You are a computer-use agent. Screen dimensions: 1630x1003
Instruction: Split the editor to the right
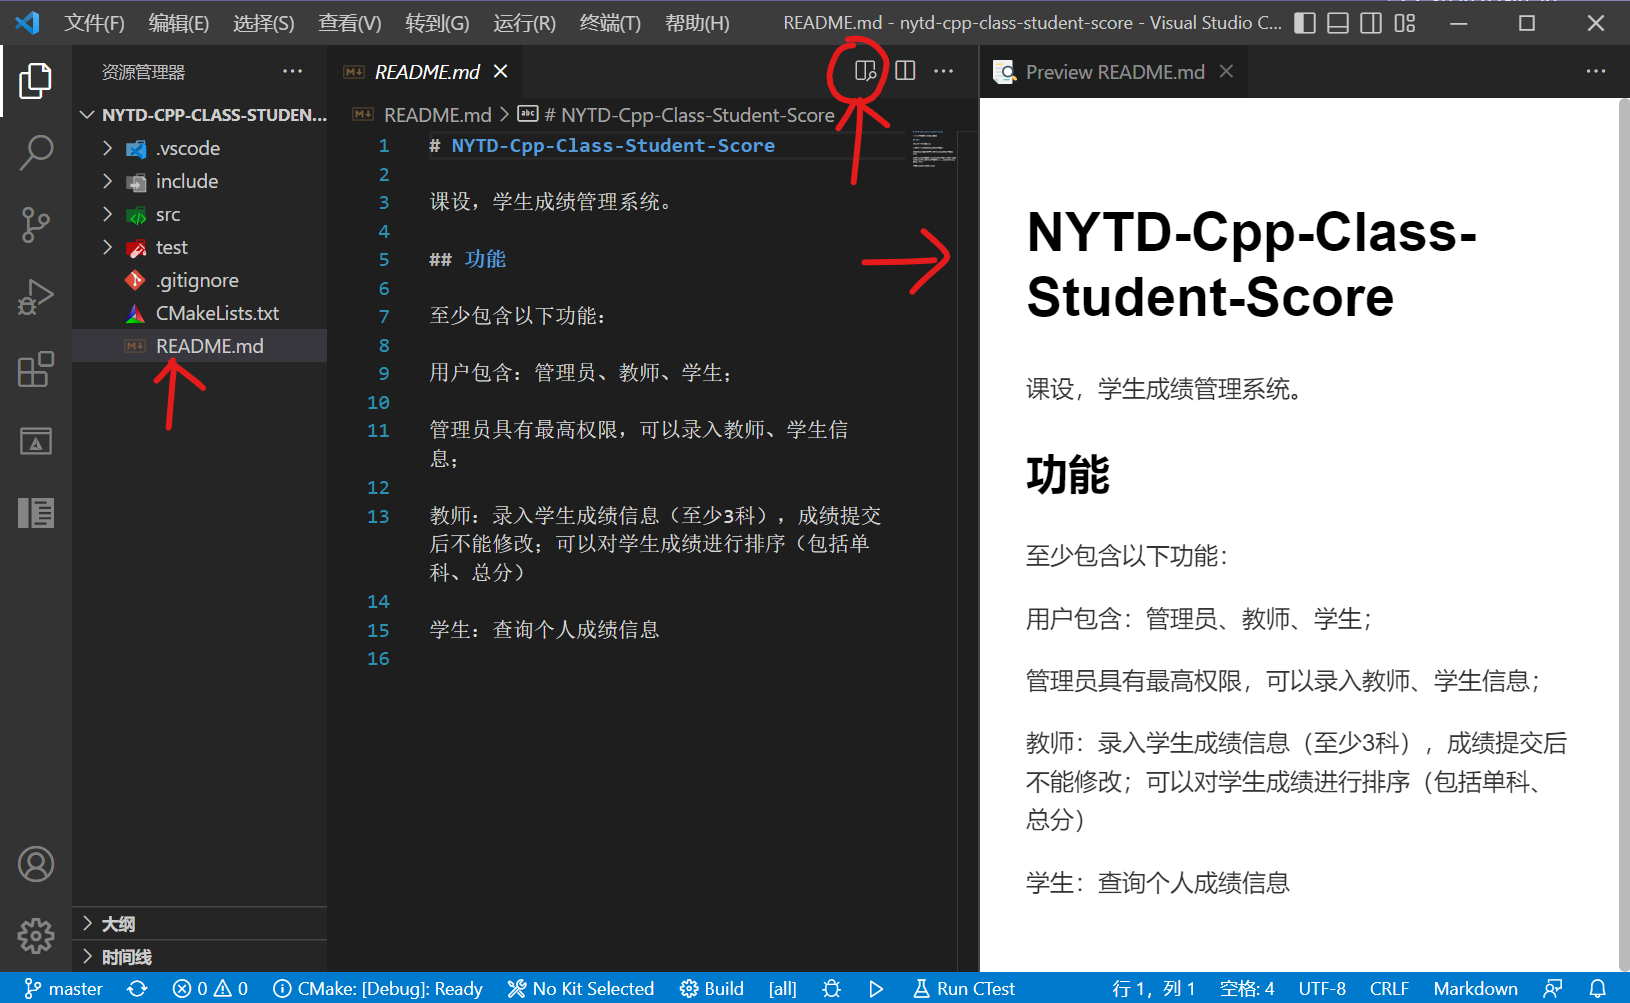[x=905, y=71]
